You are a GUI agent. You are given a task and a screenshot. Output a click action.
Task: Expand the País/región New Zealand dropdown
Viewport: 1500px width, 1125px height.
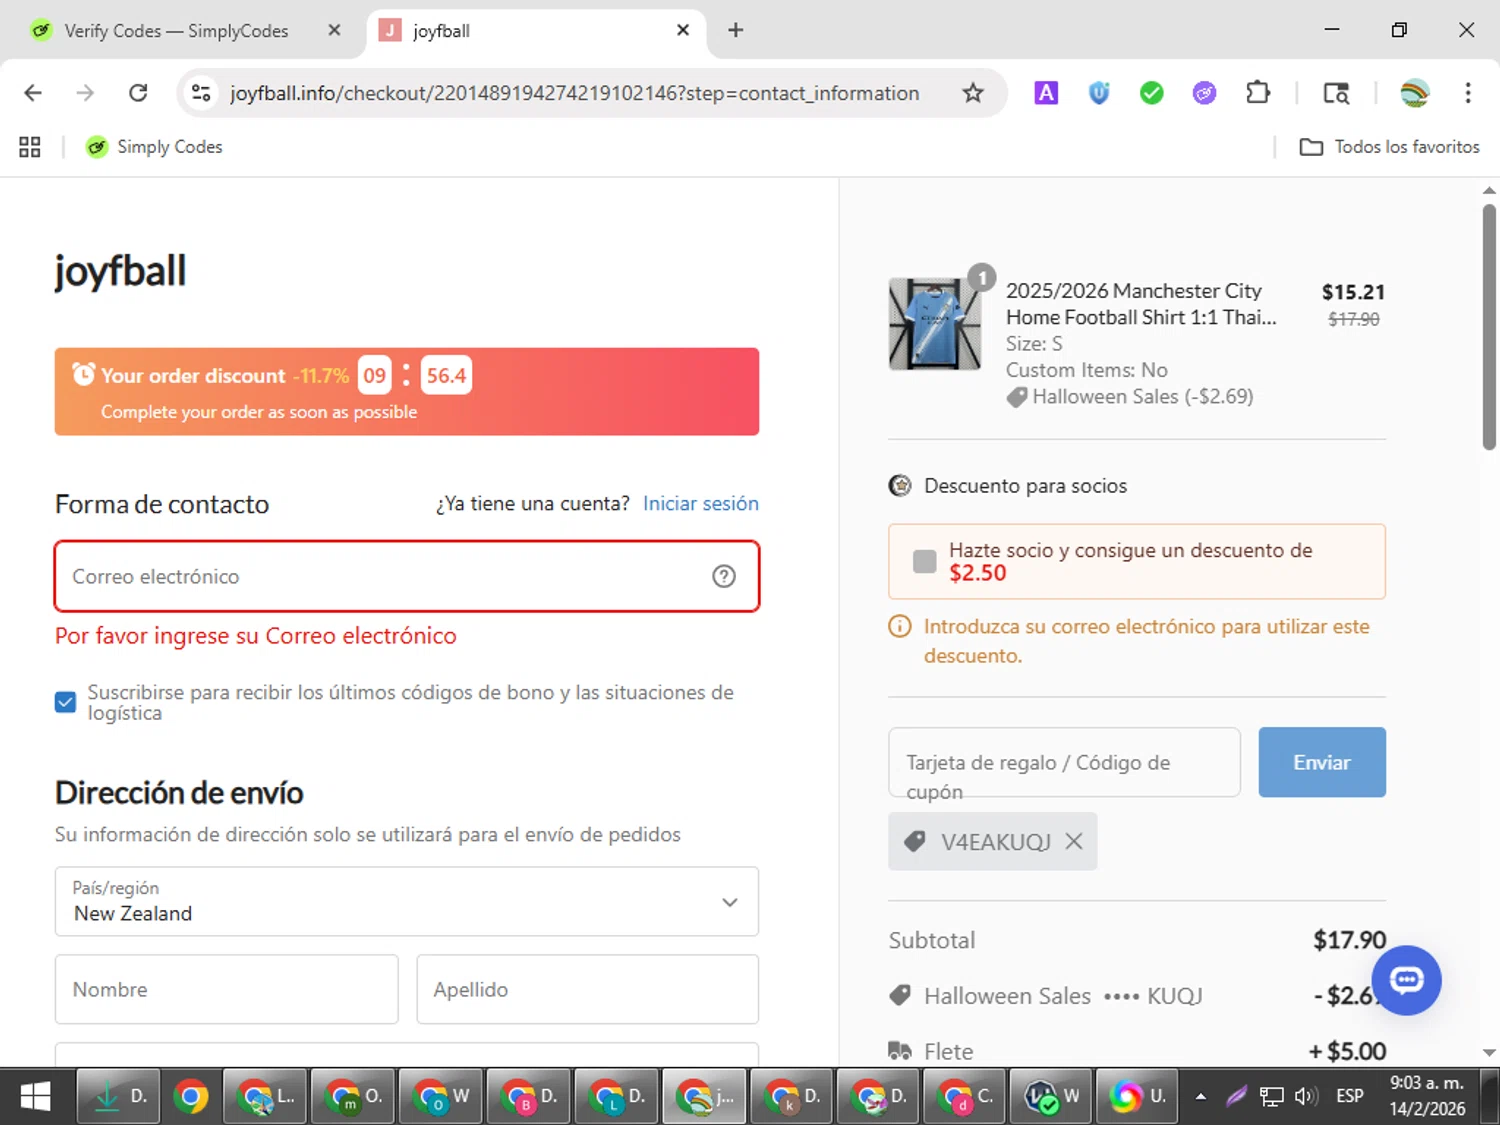[407, 901]
